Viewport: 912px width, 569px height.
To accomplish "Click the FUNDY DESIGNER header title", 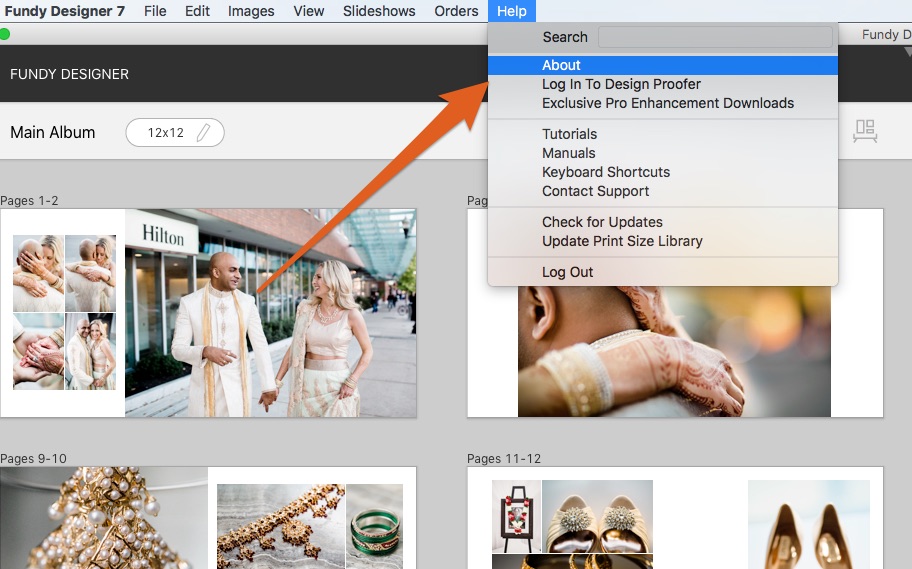I will (x=69, y=74).
